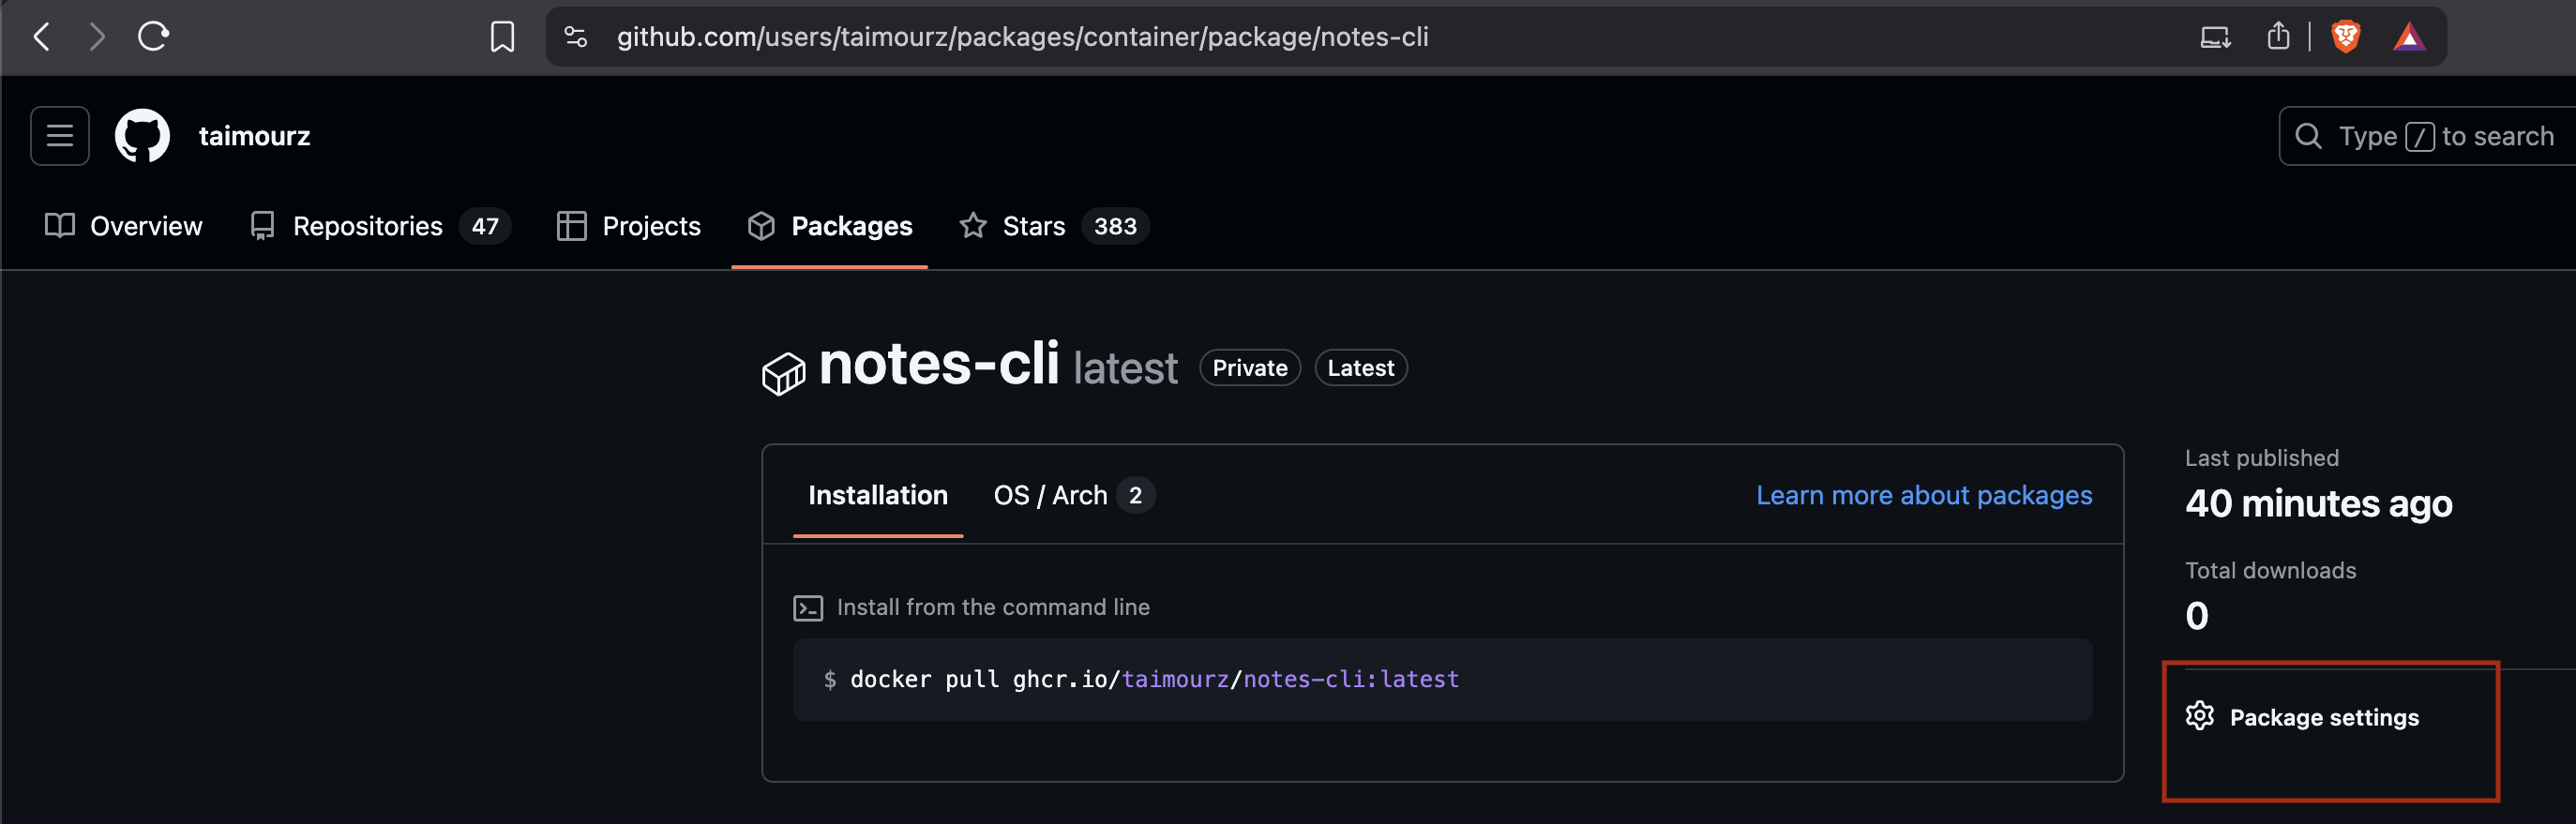Click the share icon in address bar

(2278, 37)
